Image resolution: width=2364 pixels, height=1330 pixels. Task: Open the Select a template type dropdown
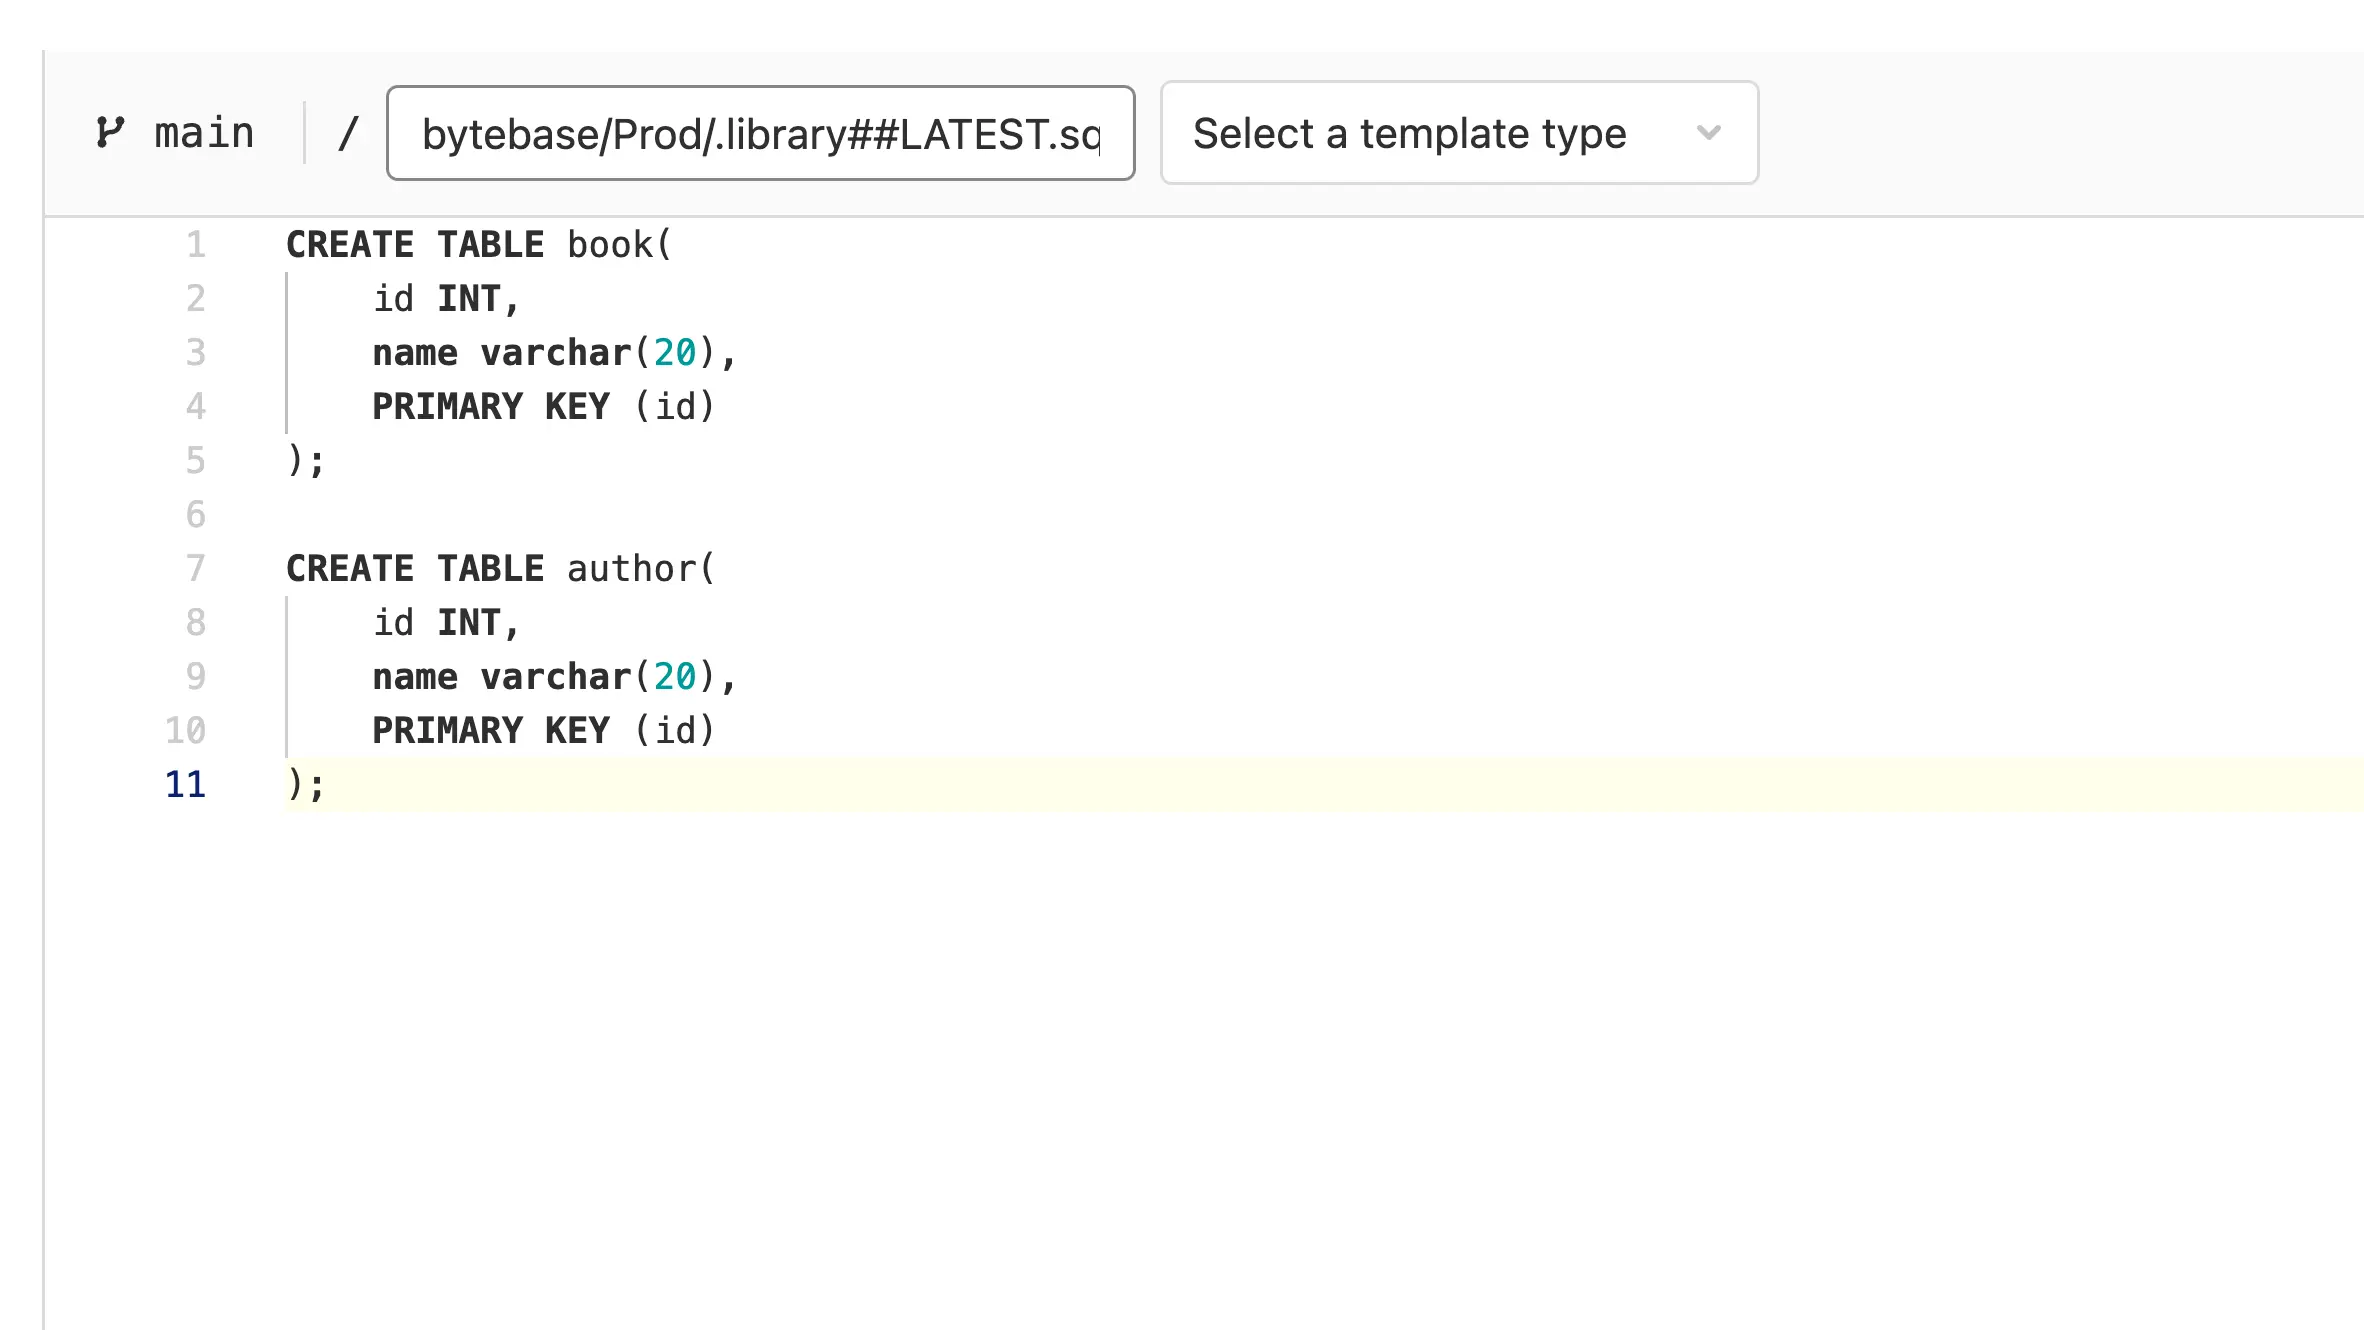[x=1459, y=133]
